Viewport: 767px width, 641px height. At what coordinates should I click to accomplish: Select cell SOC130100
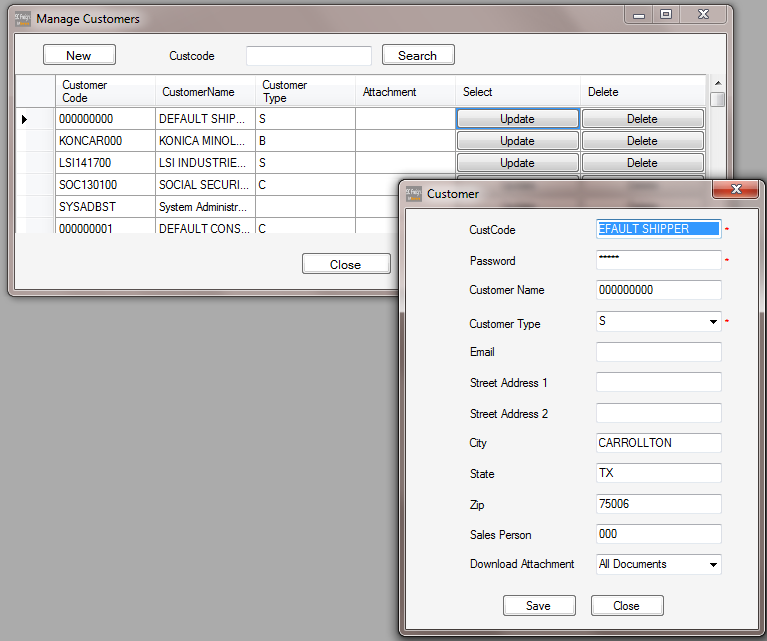pyautogui.click(x=105, y=185)
